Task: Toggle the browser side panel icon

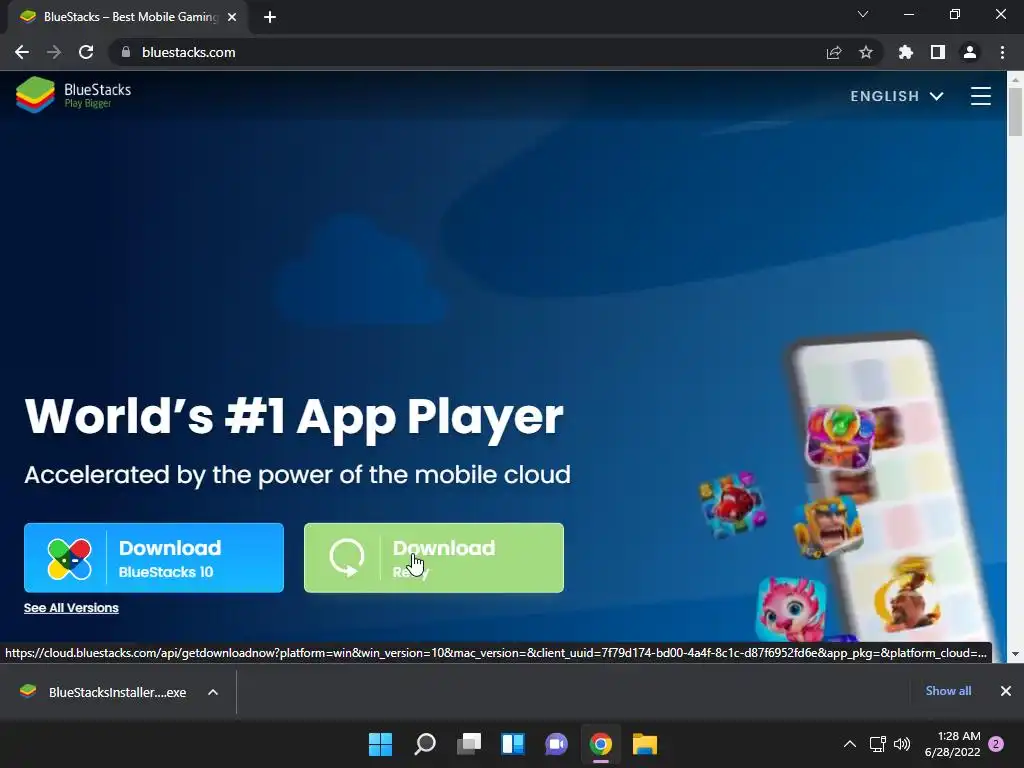Action: tap(938, 52)
